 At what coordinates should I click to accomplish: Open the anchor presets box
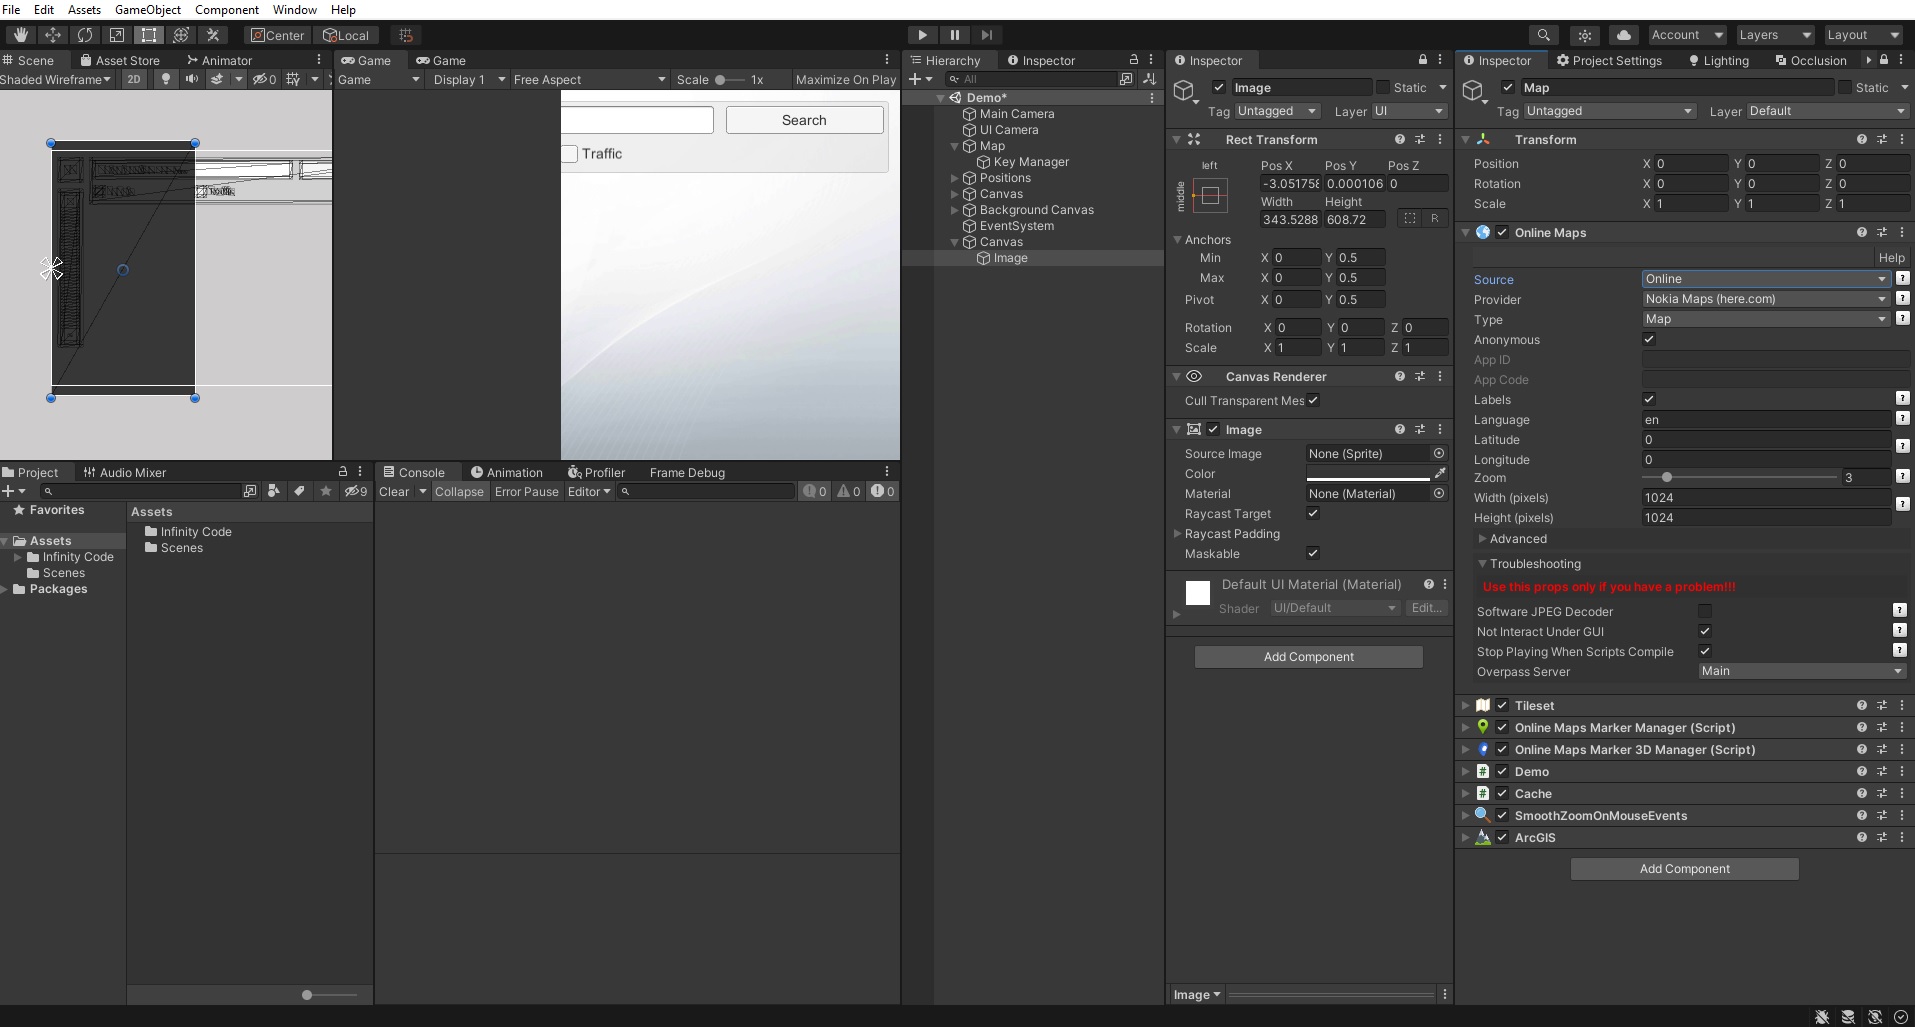(1210, 196)
